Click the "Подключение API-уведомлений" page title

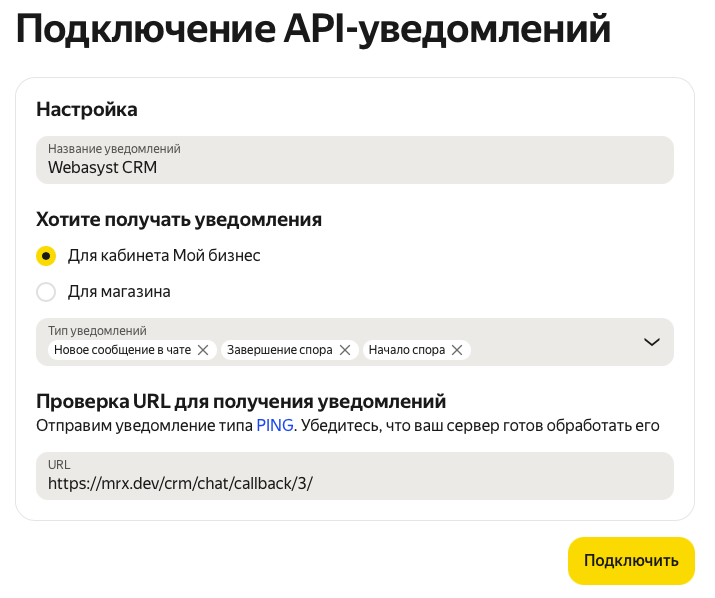313,29
